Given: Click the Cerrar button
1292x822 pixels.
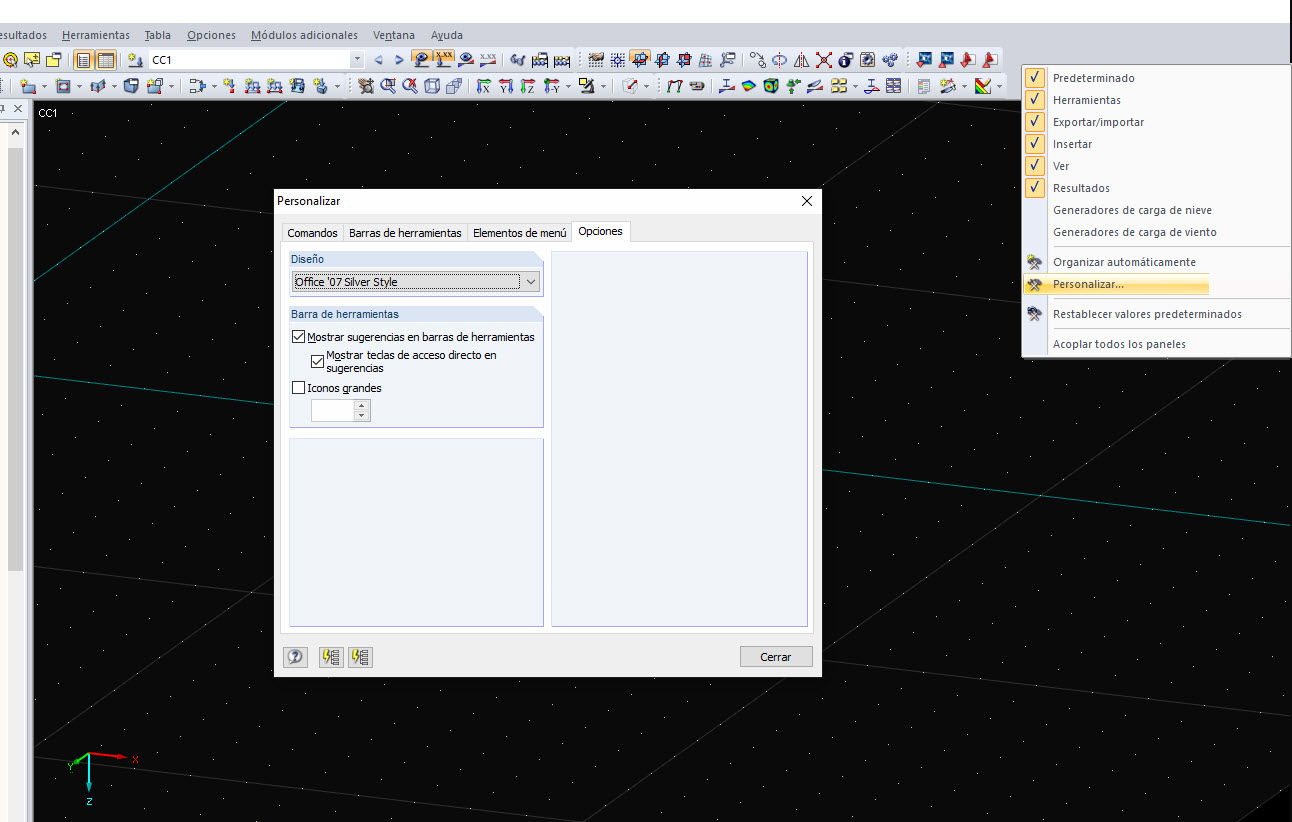Looking at the screenshot, I should tap(776, 657).
